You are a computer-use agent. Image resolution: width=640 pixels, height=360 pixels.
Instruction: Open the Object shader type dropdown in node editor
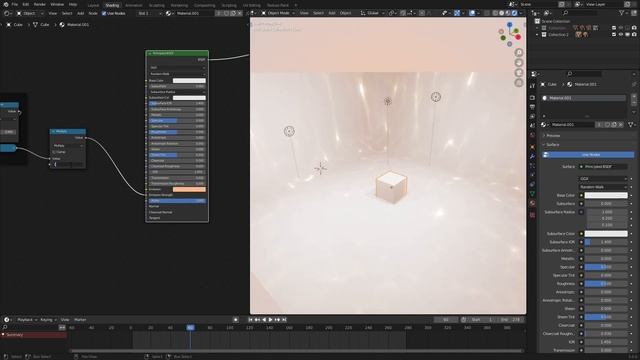(29, 13)
